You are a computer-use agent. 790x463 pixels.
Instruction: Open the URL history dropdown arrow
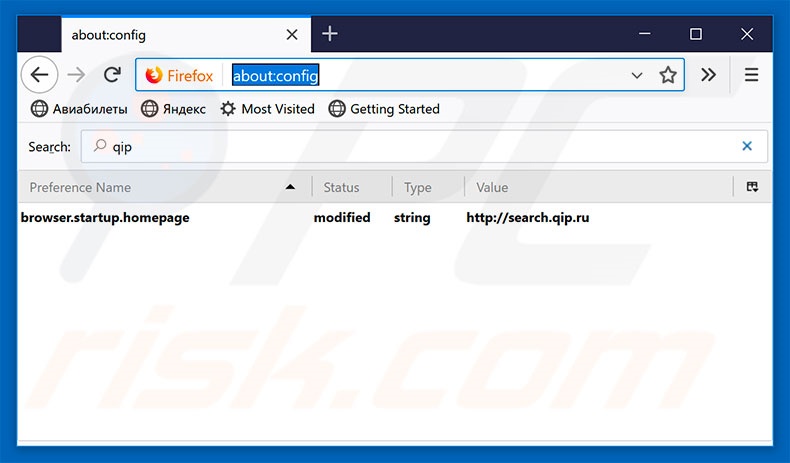click(x=637, y=76)
